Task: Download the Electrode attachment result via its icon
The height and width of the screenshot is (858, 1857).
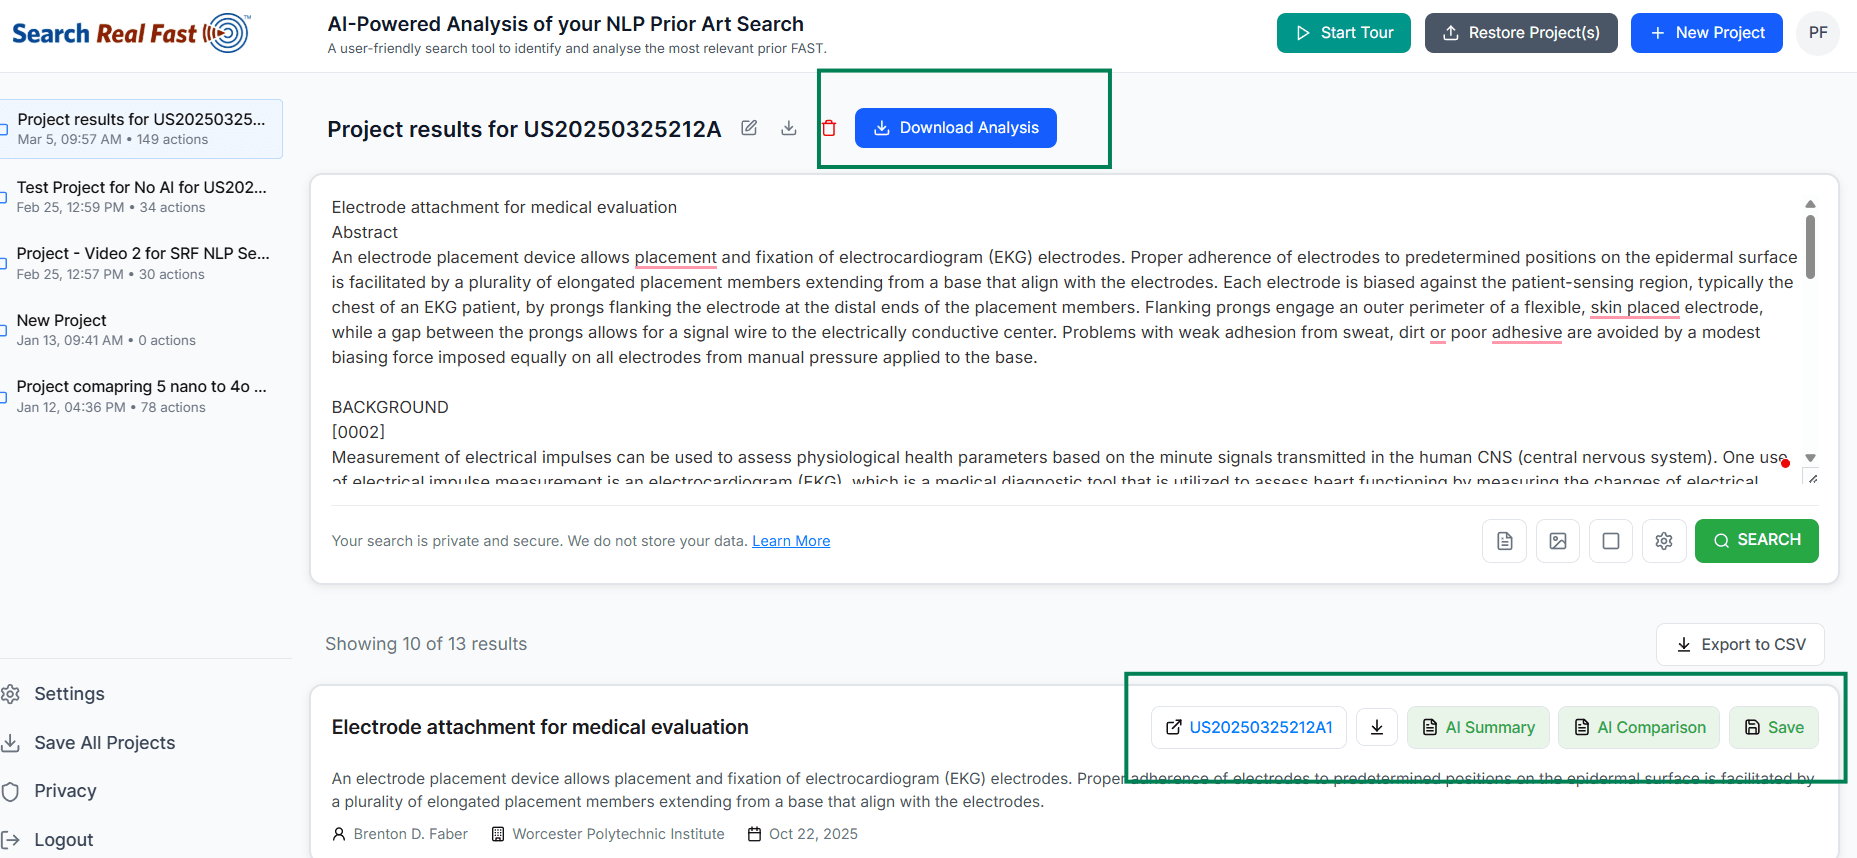Action: pyautogui.click(x=1377, y=727)
